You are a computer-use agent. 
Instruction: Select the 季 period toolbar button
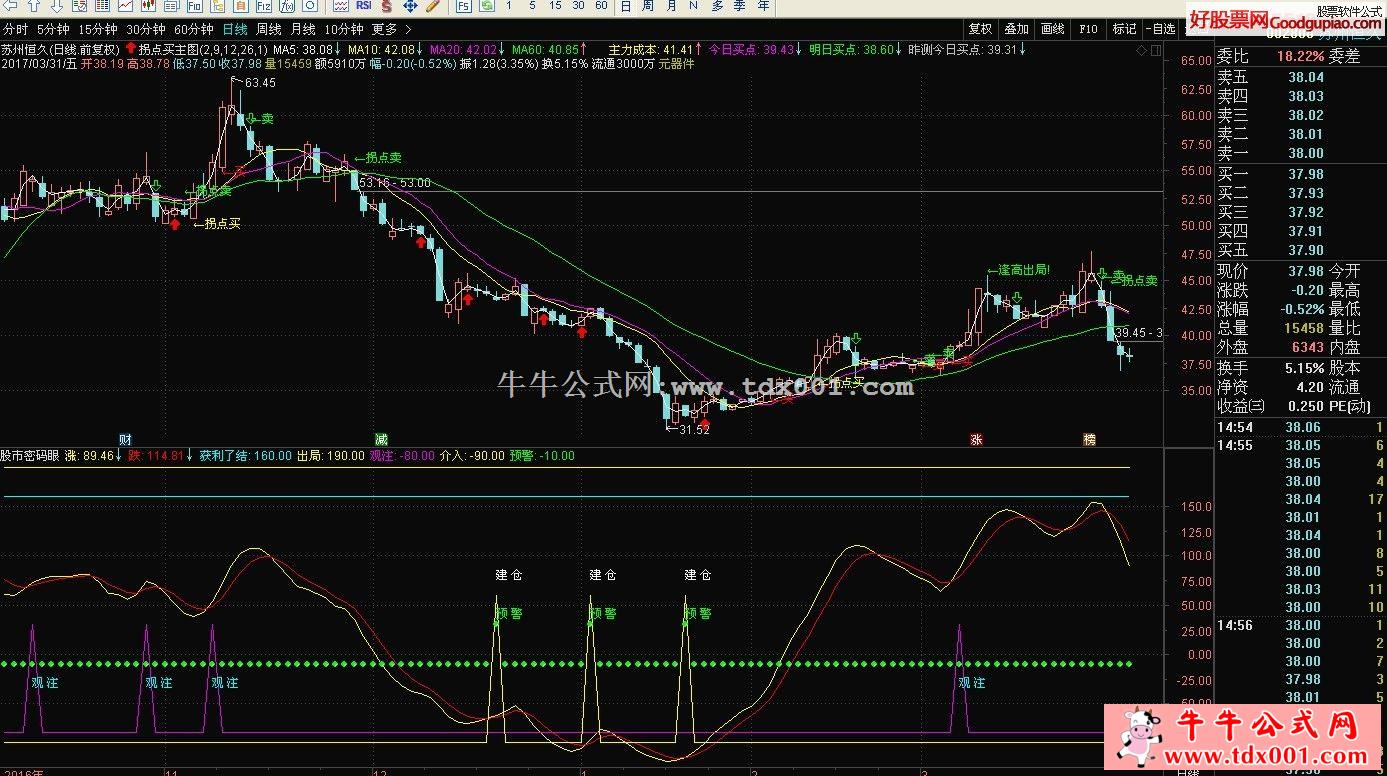739,6
